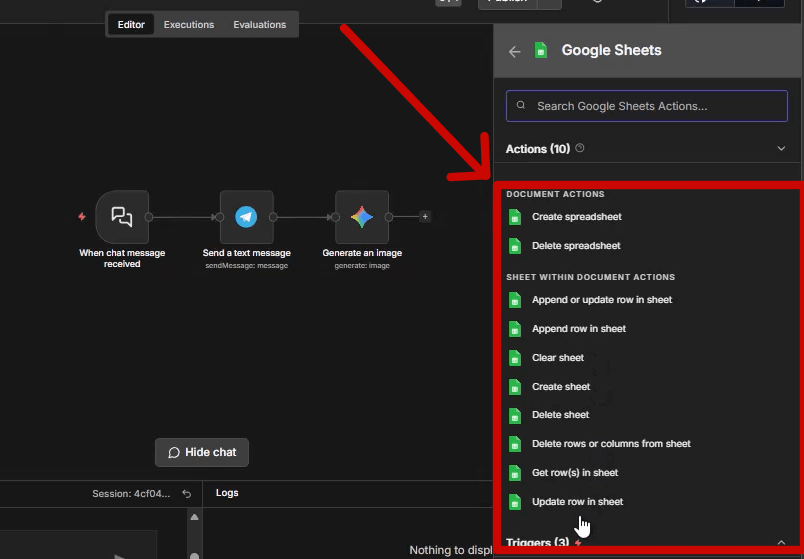Viewport: 804px width, 559px height.
Task: Switch to the Evaluations tab
Action: point(260,24)
